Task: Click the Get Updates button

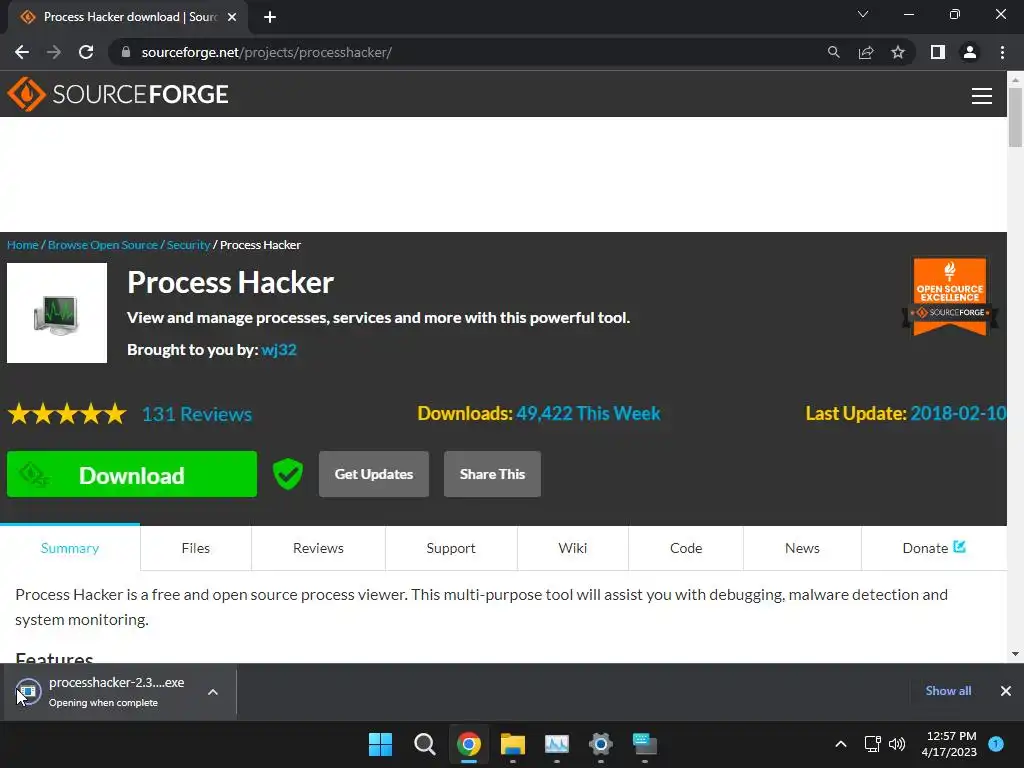Action: 374,474
